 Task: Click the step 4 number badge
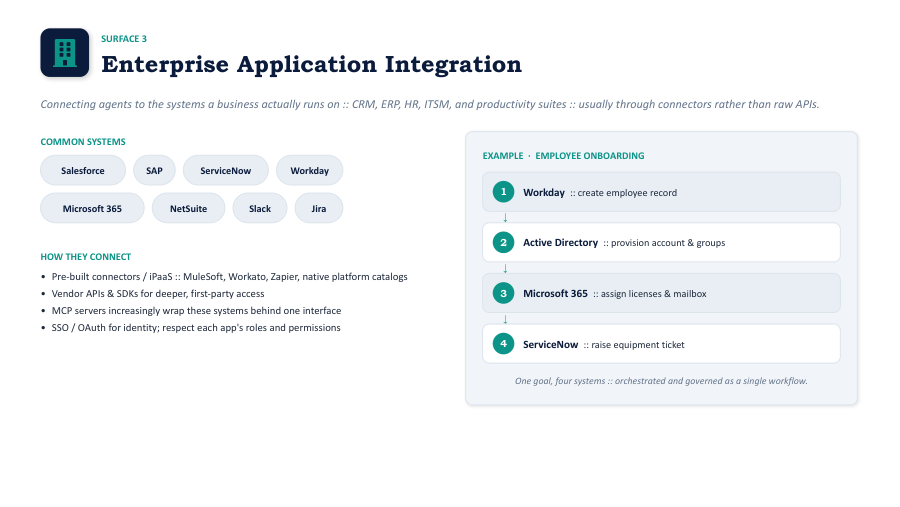[x=503, y=344]
